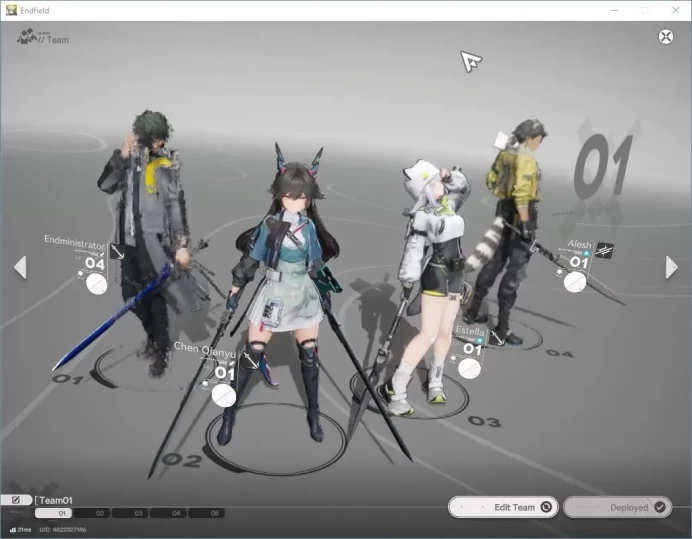Click Endministrator's round skill circle
The image size is (692, 539).
tap(97, 284)
